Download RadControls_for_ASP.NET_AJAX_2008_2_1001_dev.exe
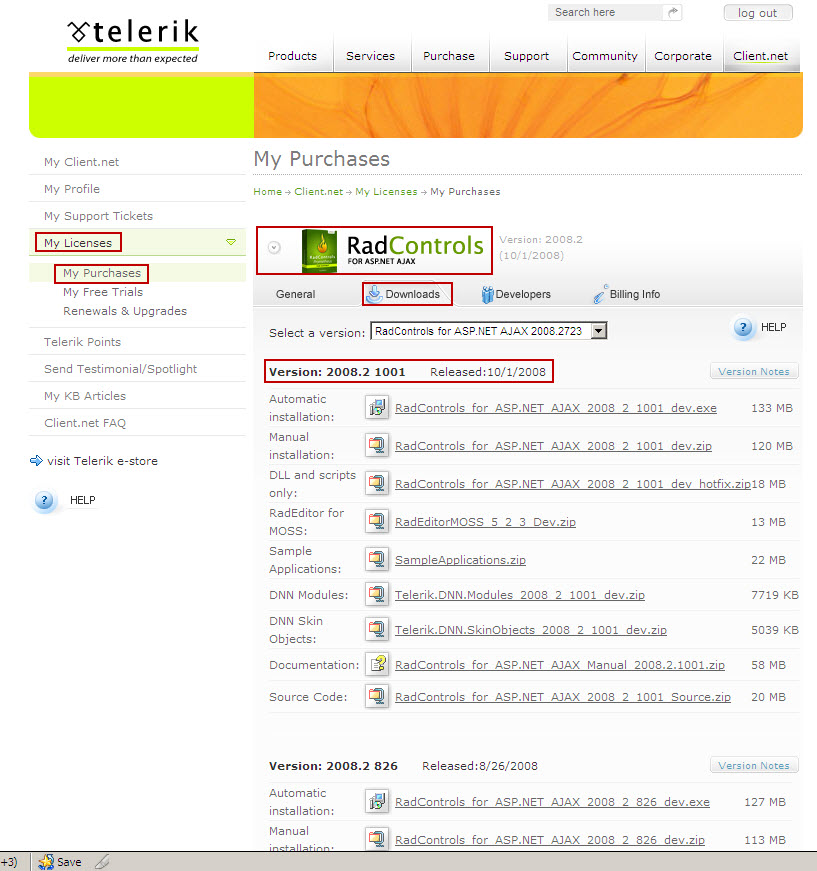This screenshot has height=871, width=817. (556, 408)
